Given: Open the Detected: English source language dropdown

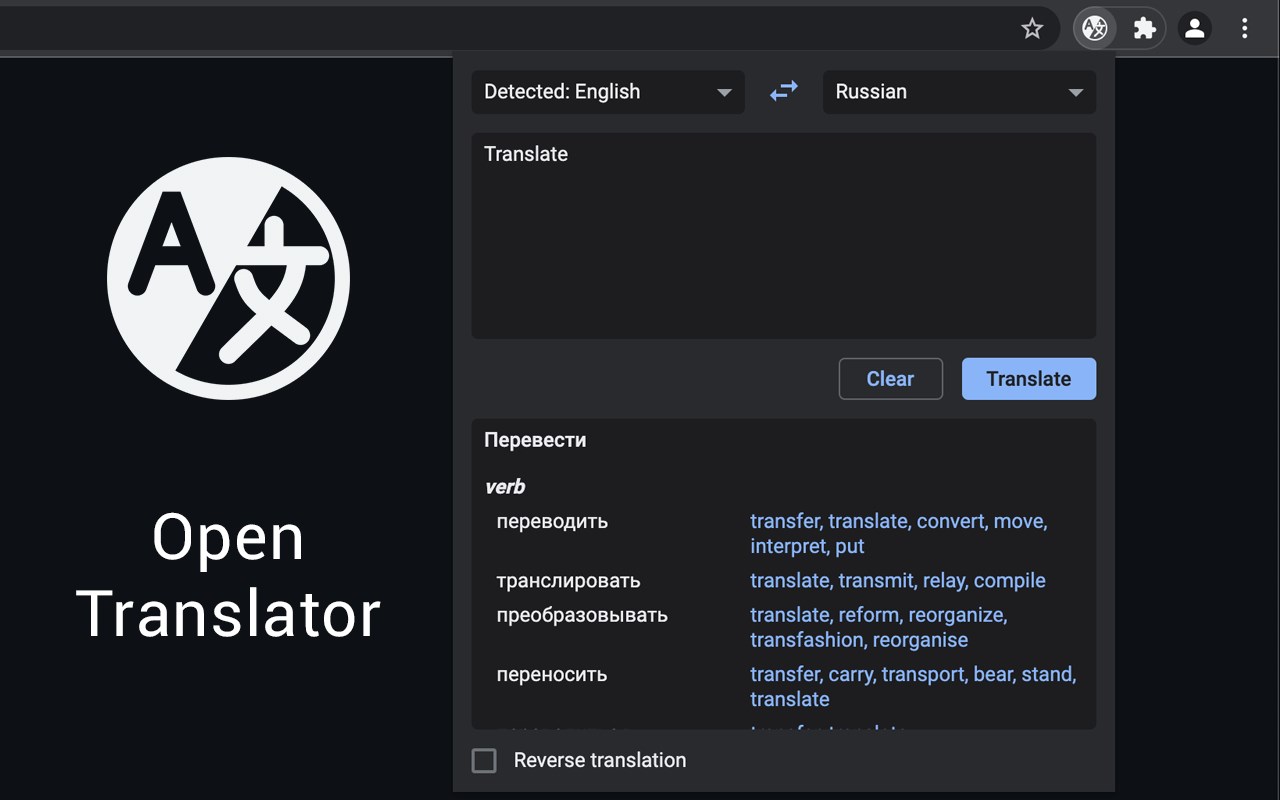Looking at the screenshot, I should (608, 92).
